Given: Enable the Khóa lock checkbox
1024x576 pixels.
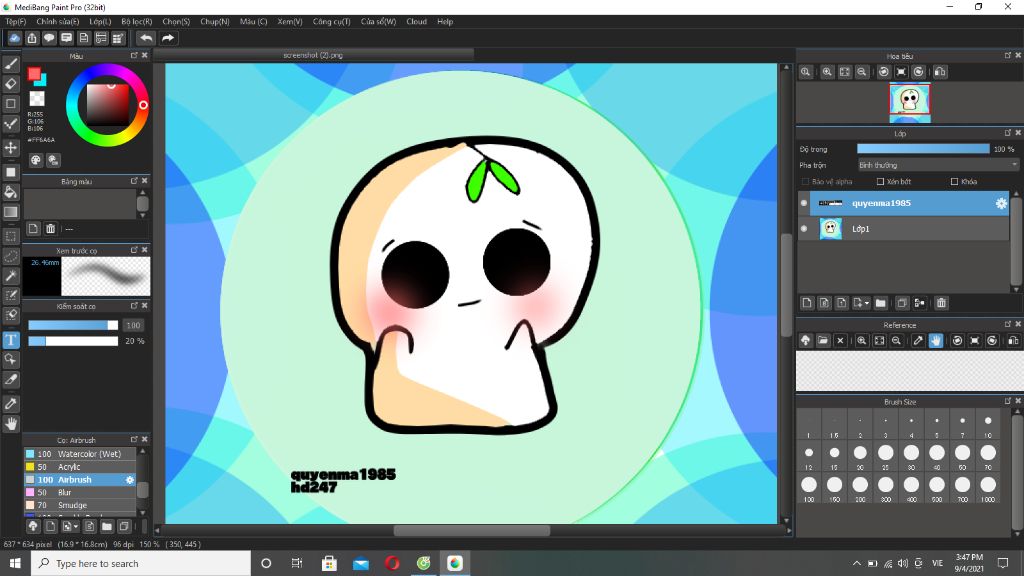Looking at the screenshot, I should point(954,182).
